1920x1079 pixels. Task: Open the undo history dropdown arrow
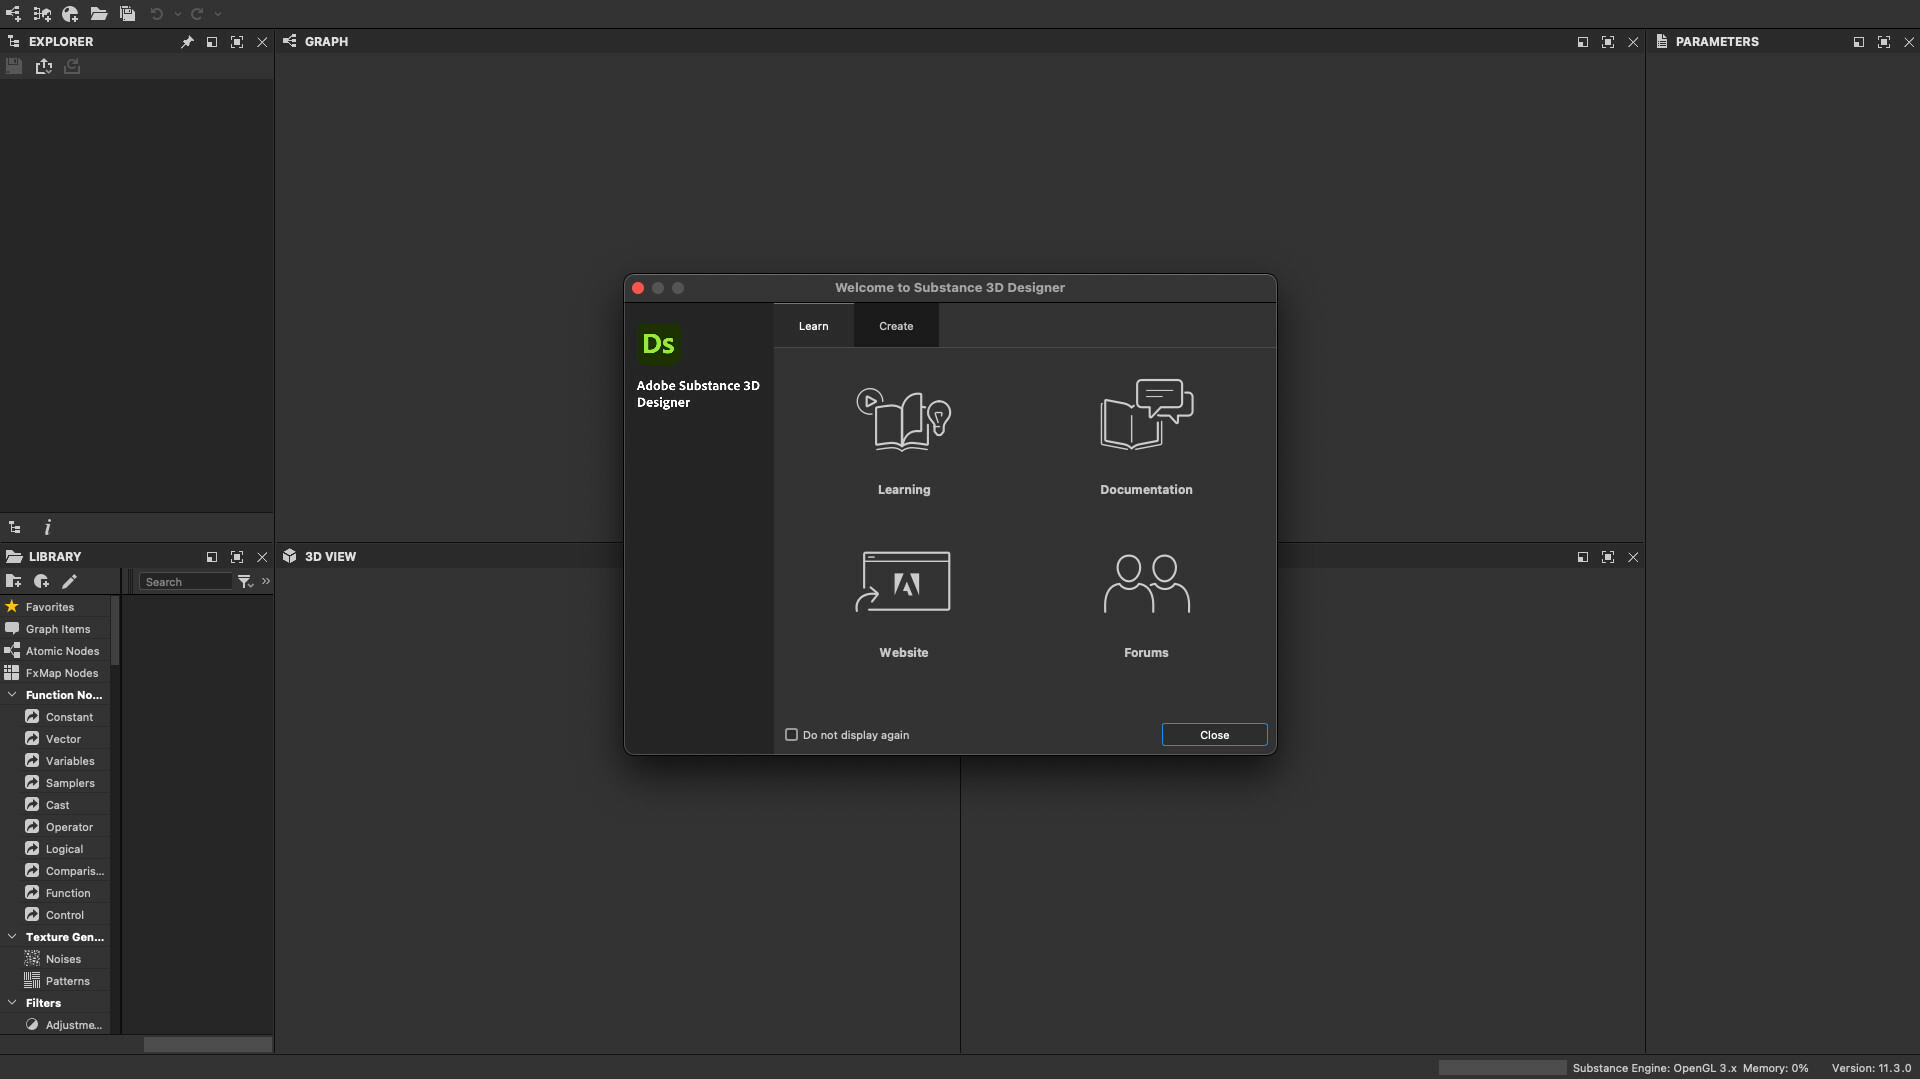point(178,14)
